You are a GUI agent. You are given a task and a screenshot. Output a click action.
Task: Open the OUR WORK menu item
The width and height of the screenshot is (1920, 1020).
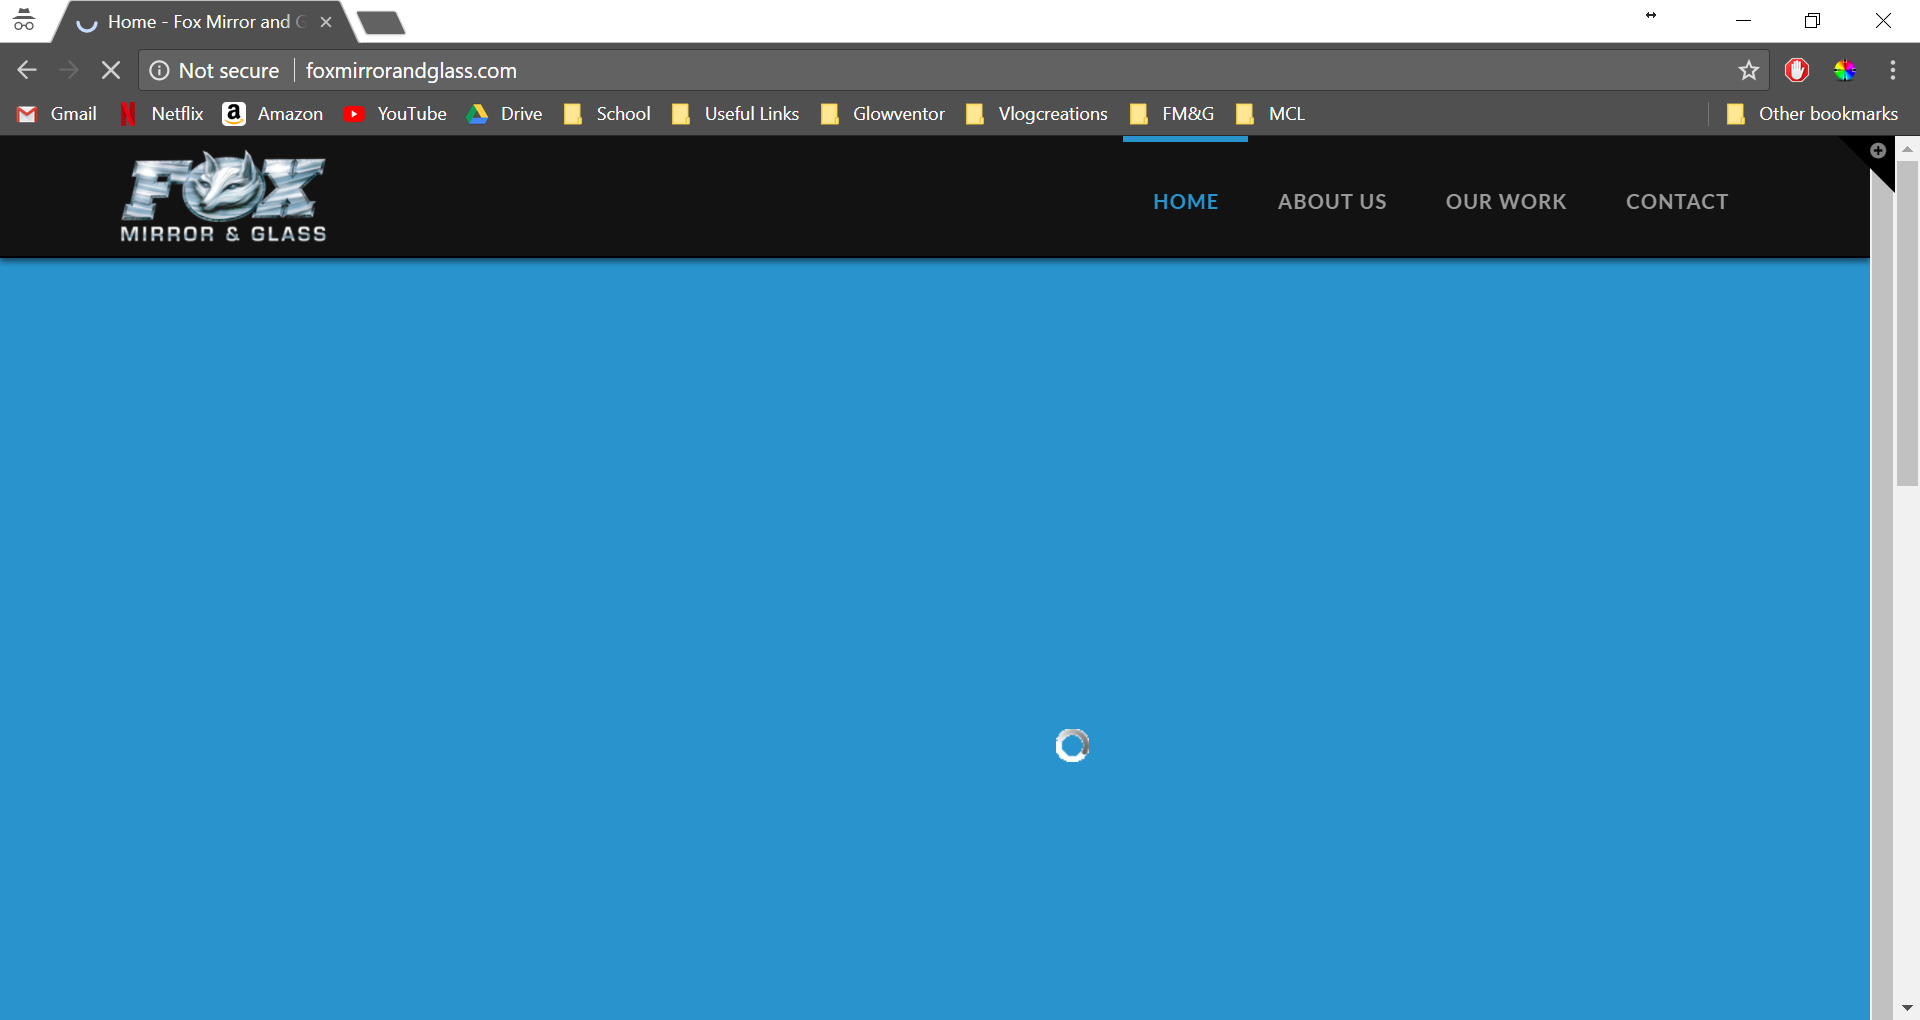[x=1505, y=202]
